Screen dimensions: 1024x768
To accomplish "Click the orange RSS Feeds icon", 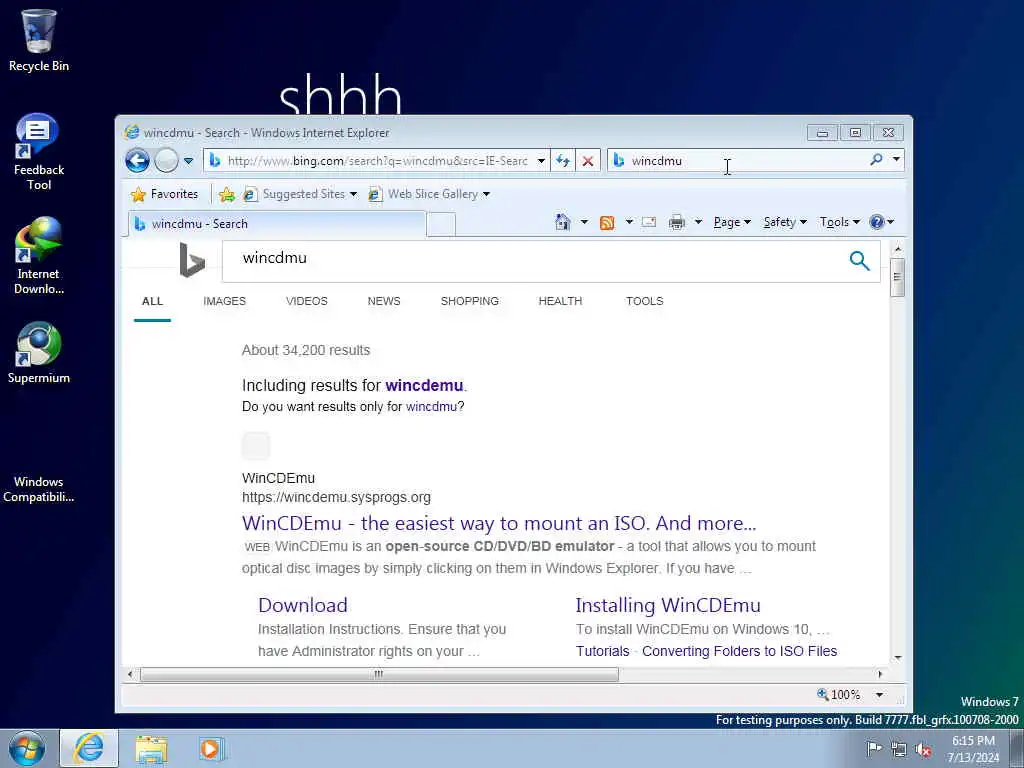I will (x=607, y=223).
